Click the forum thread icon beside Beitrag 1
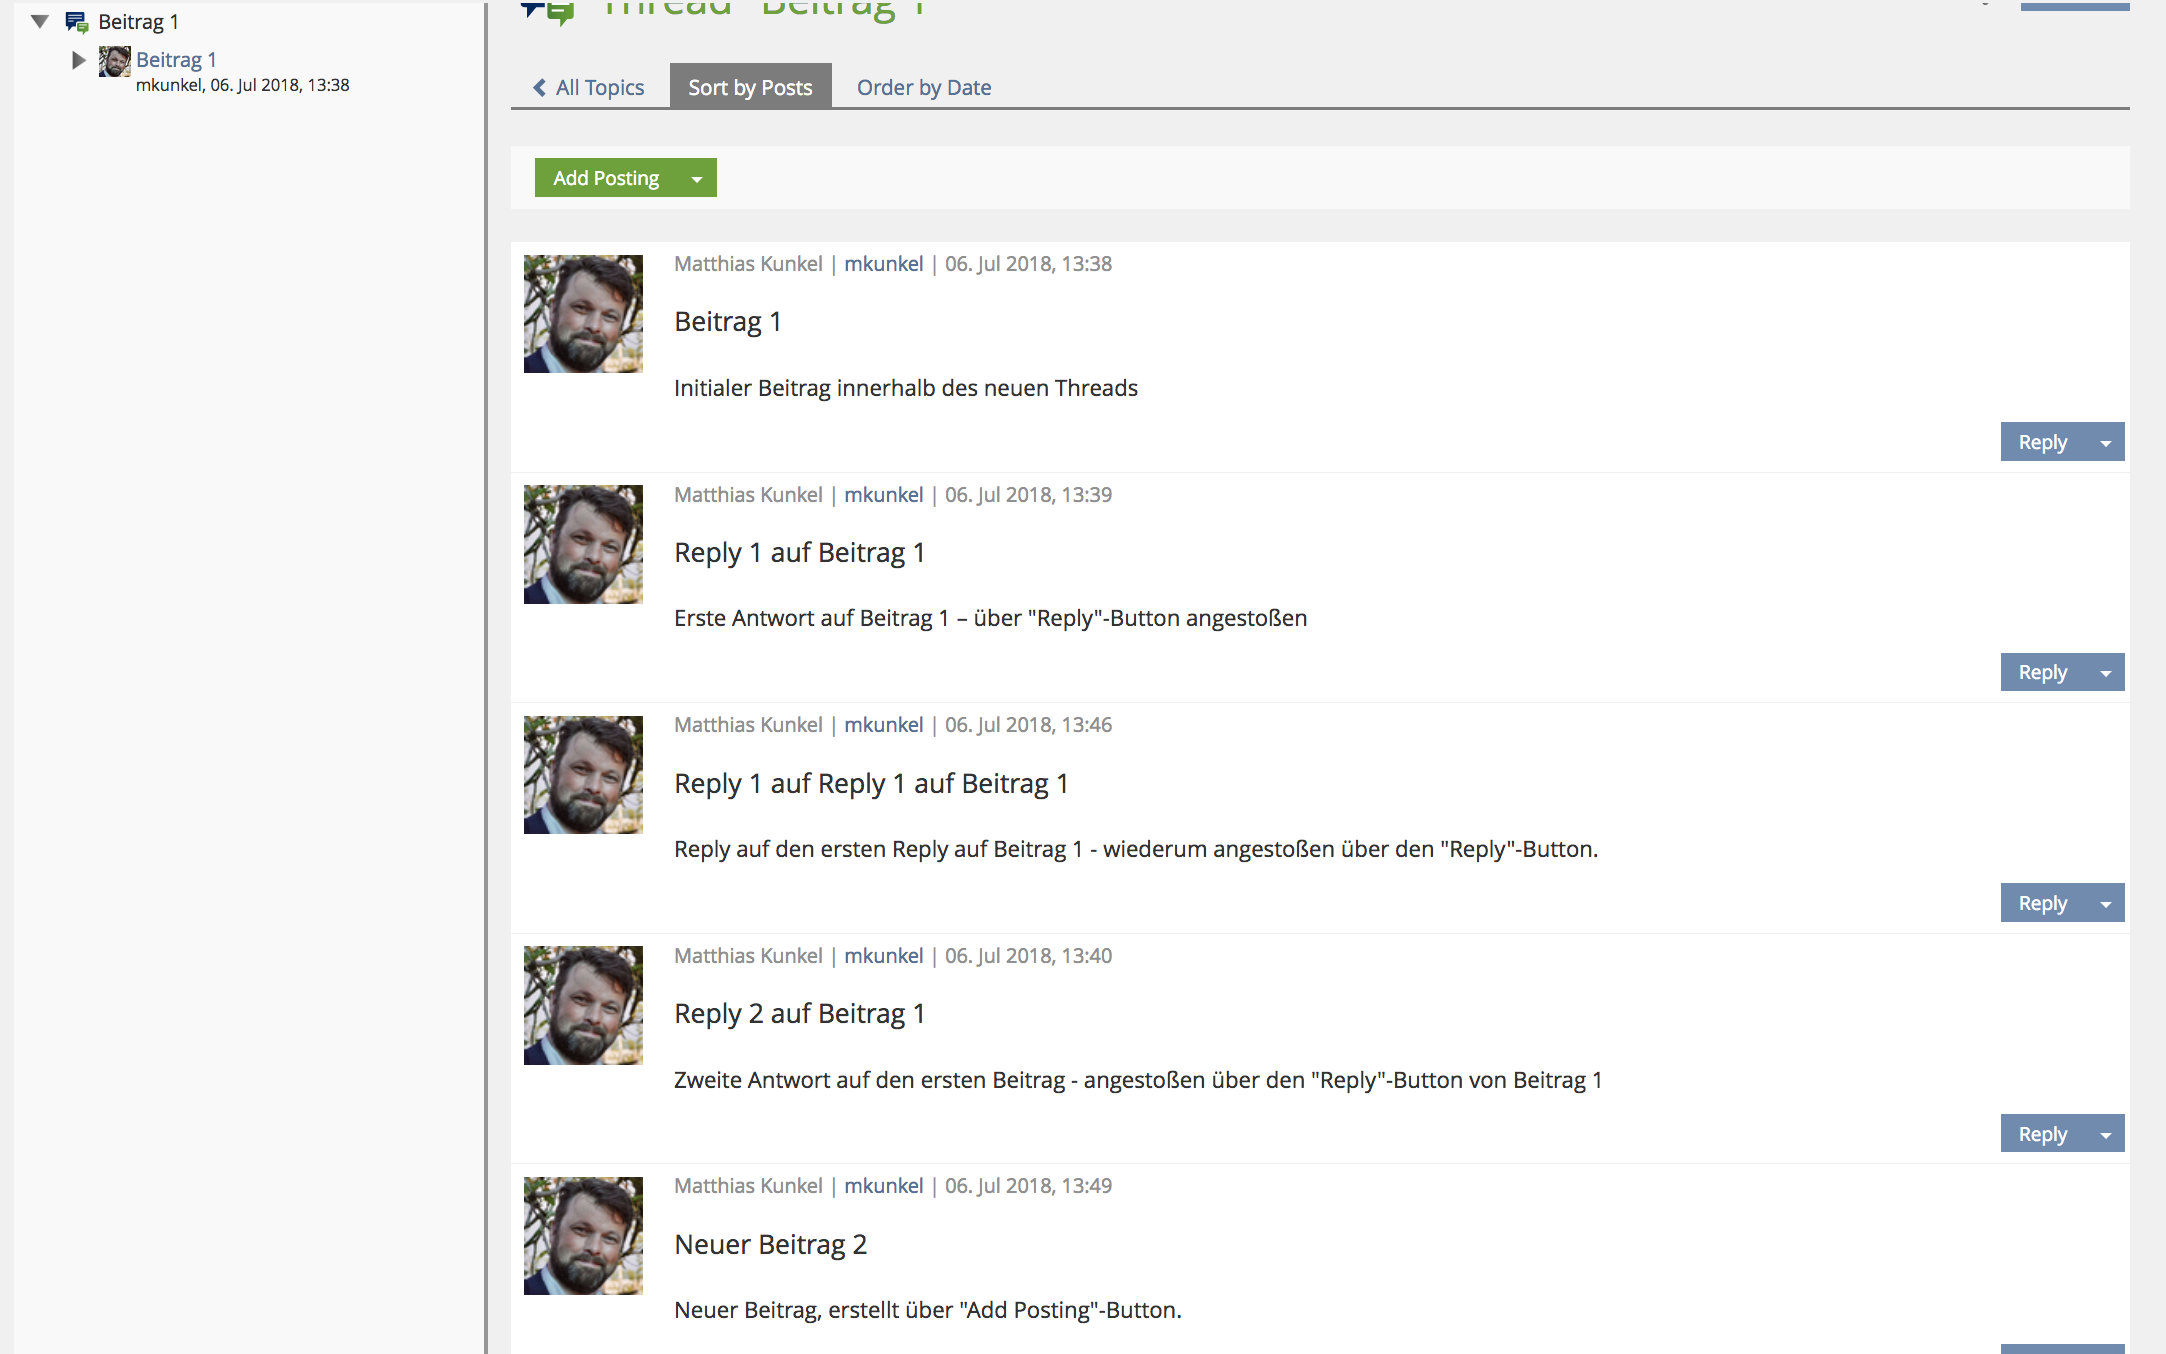Screen dimensions: 2166x1354 77,22
